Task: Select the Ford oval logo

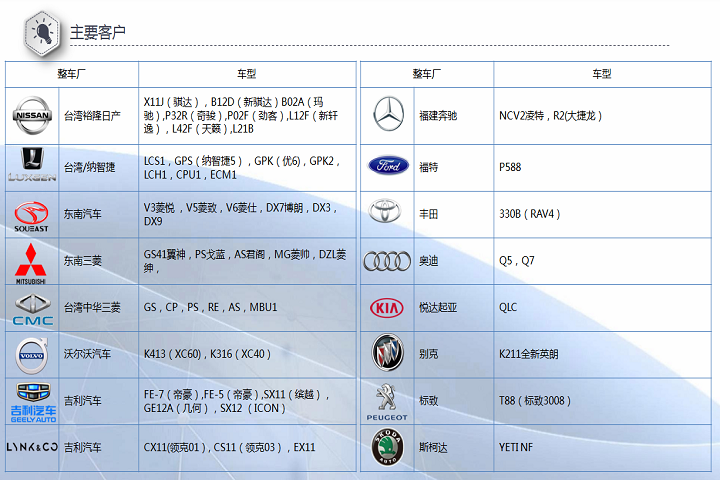Action: coord(388,166)
